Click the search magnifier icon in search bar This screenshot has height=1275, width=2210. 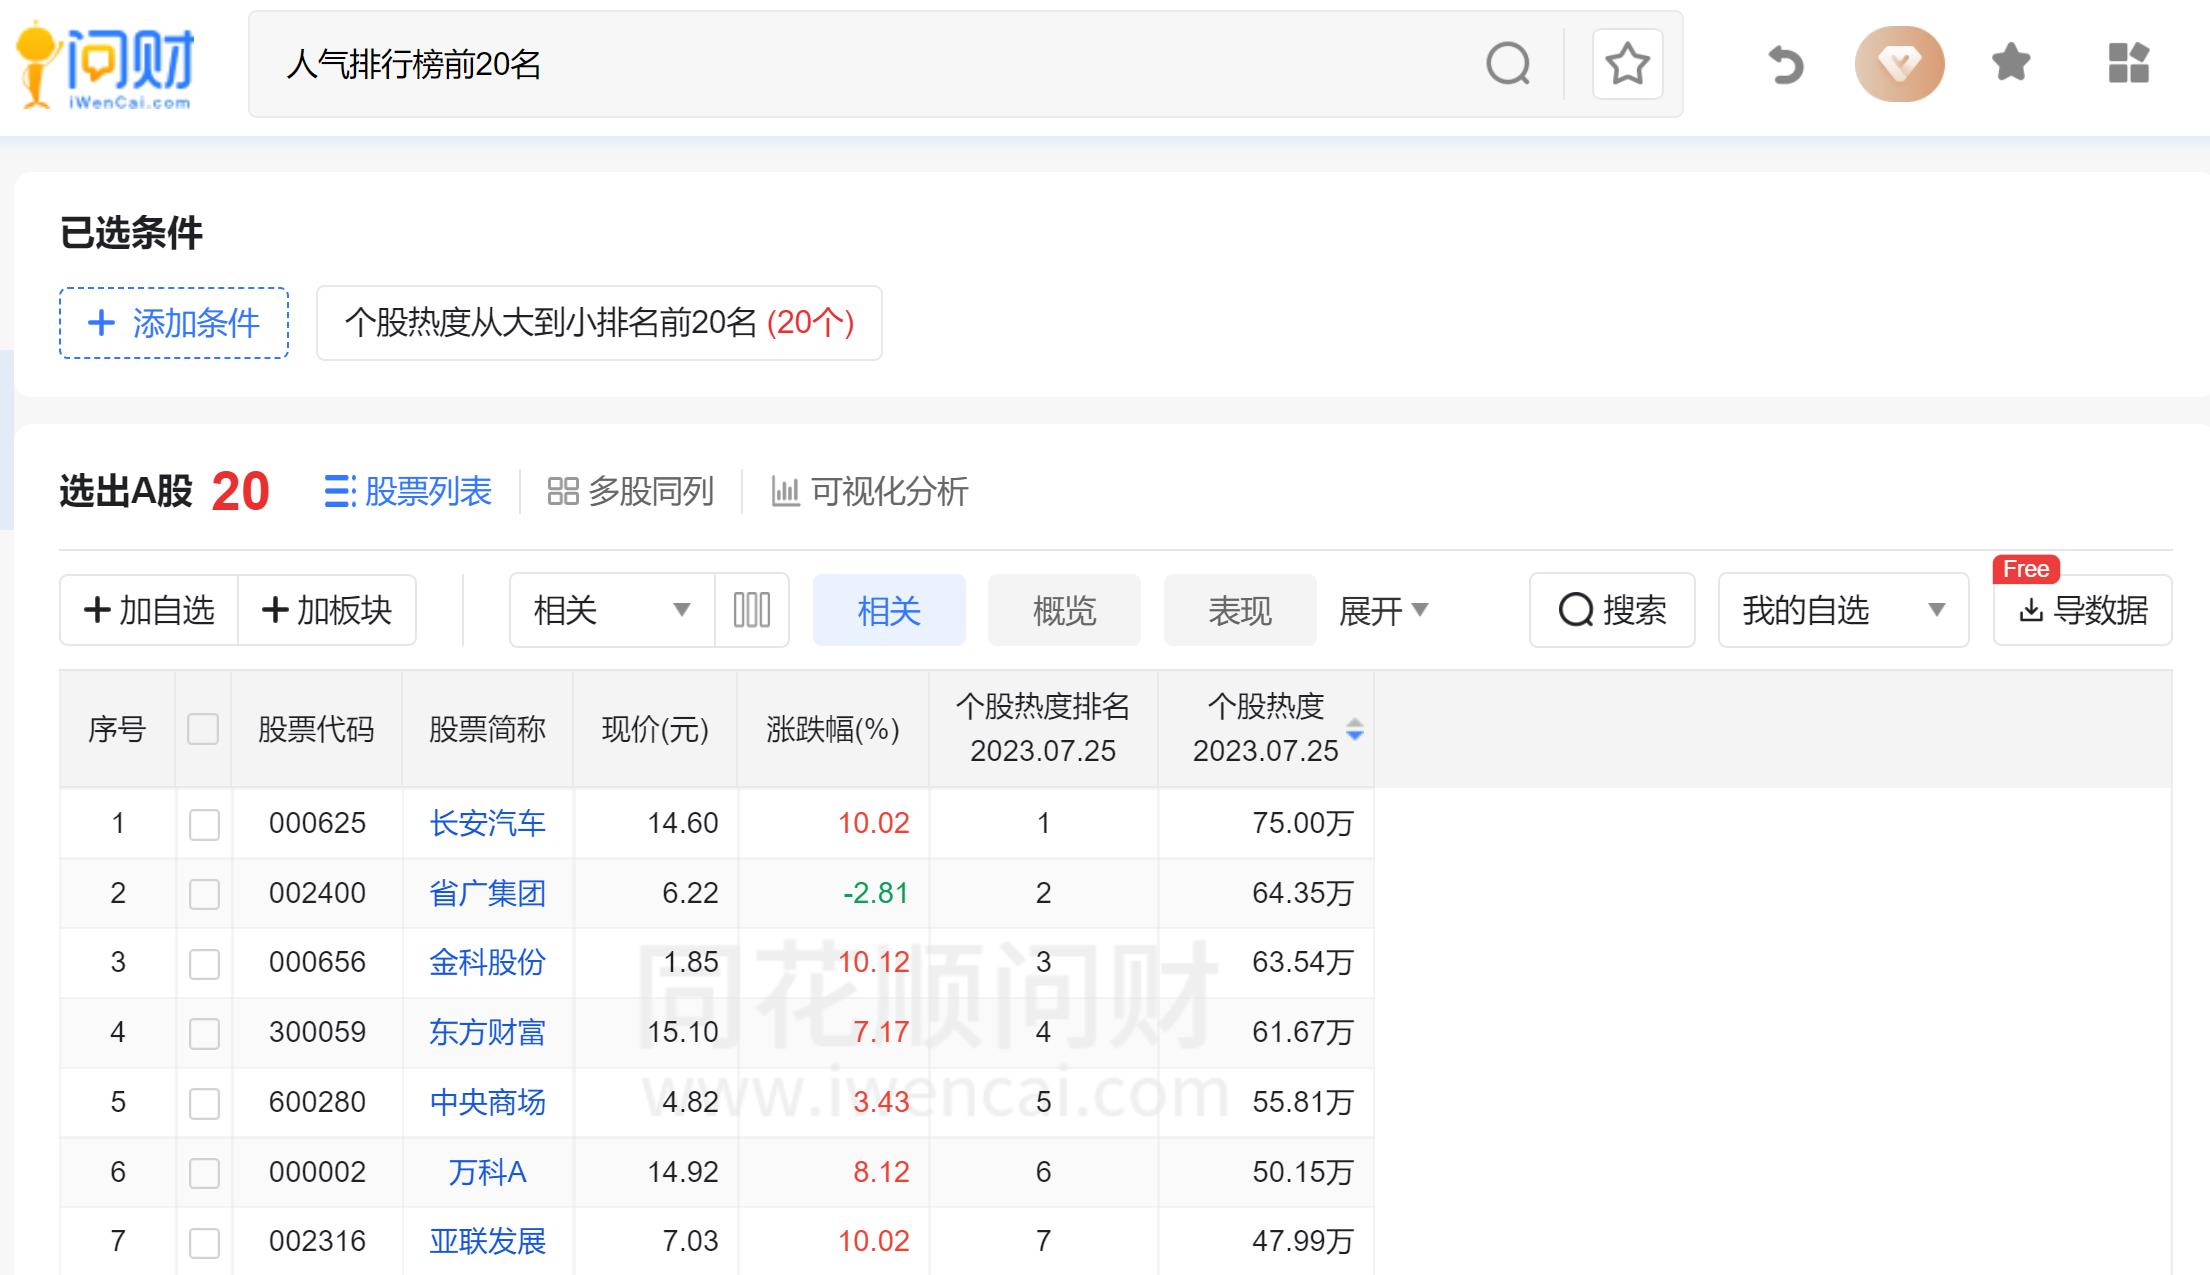coord(1510,64)
